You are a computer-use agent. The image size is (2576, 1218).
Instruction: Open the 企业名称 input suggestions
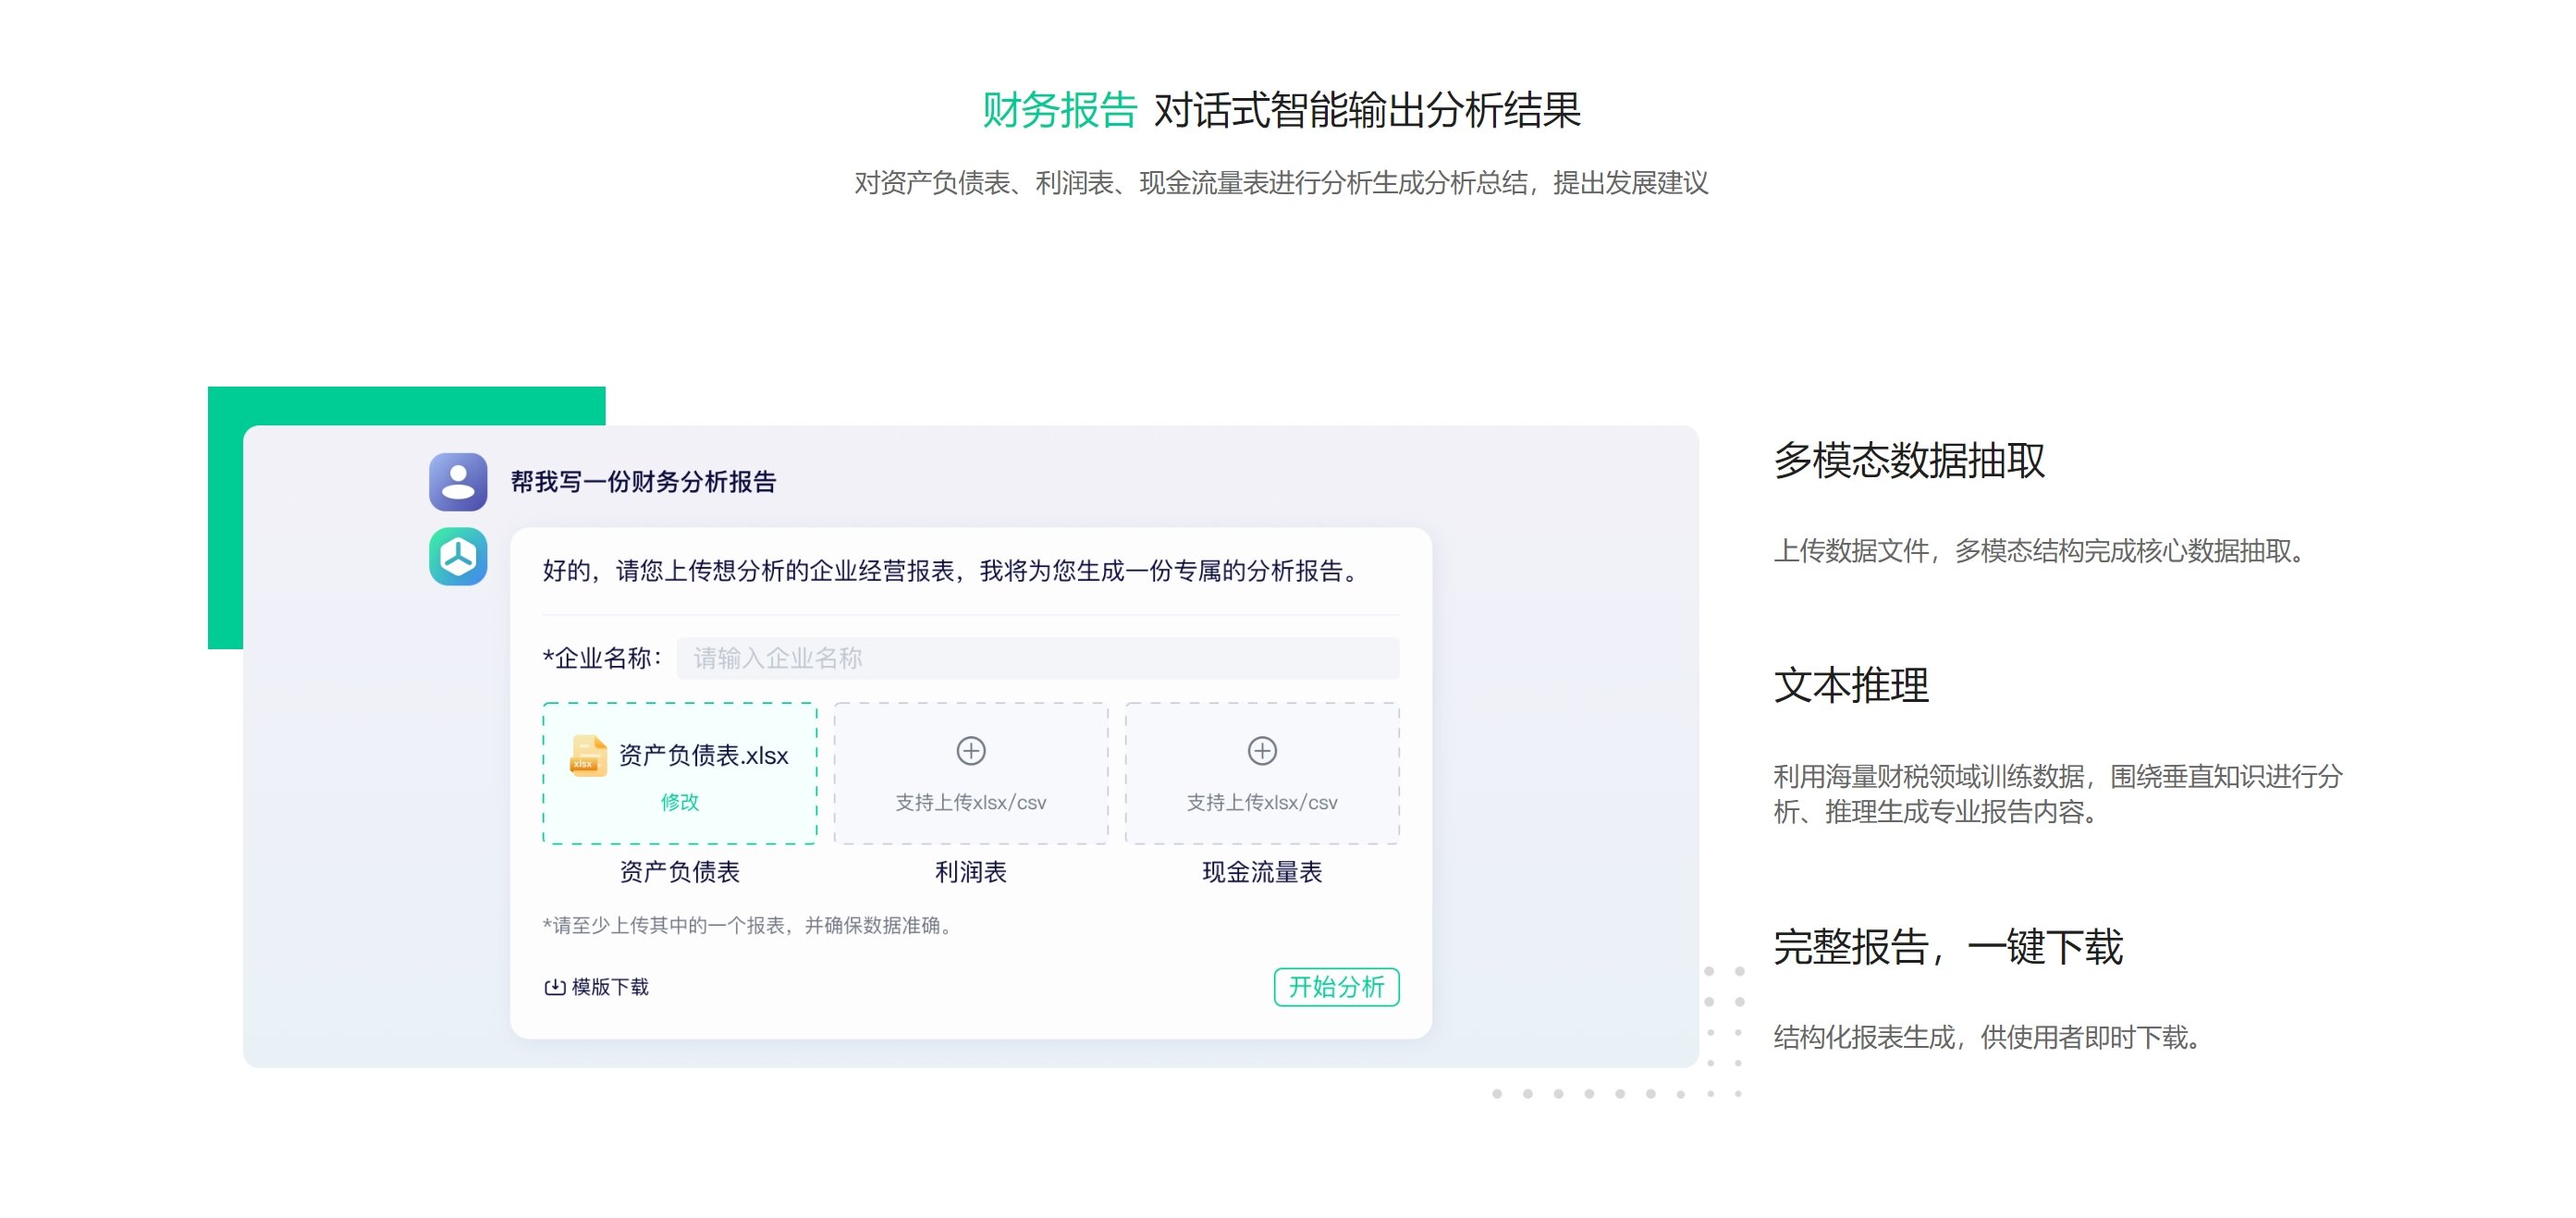[x=1037, y=658]
